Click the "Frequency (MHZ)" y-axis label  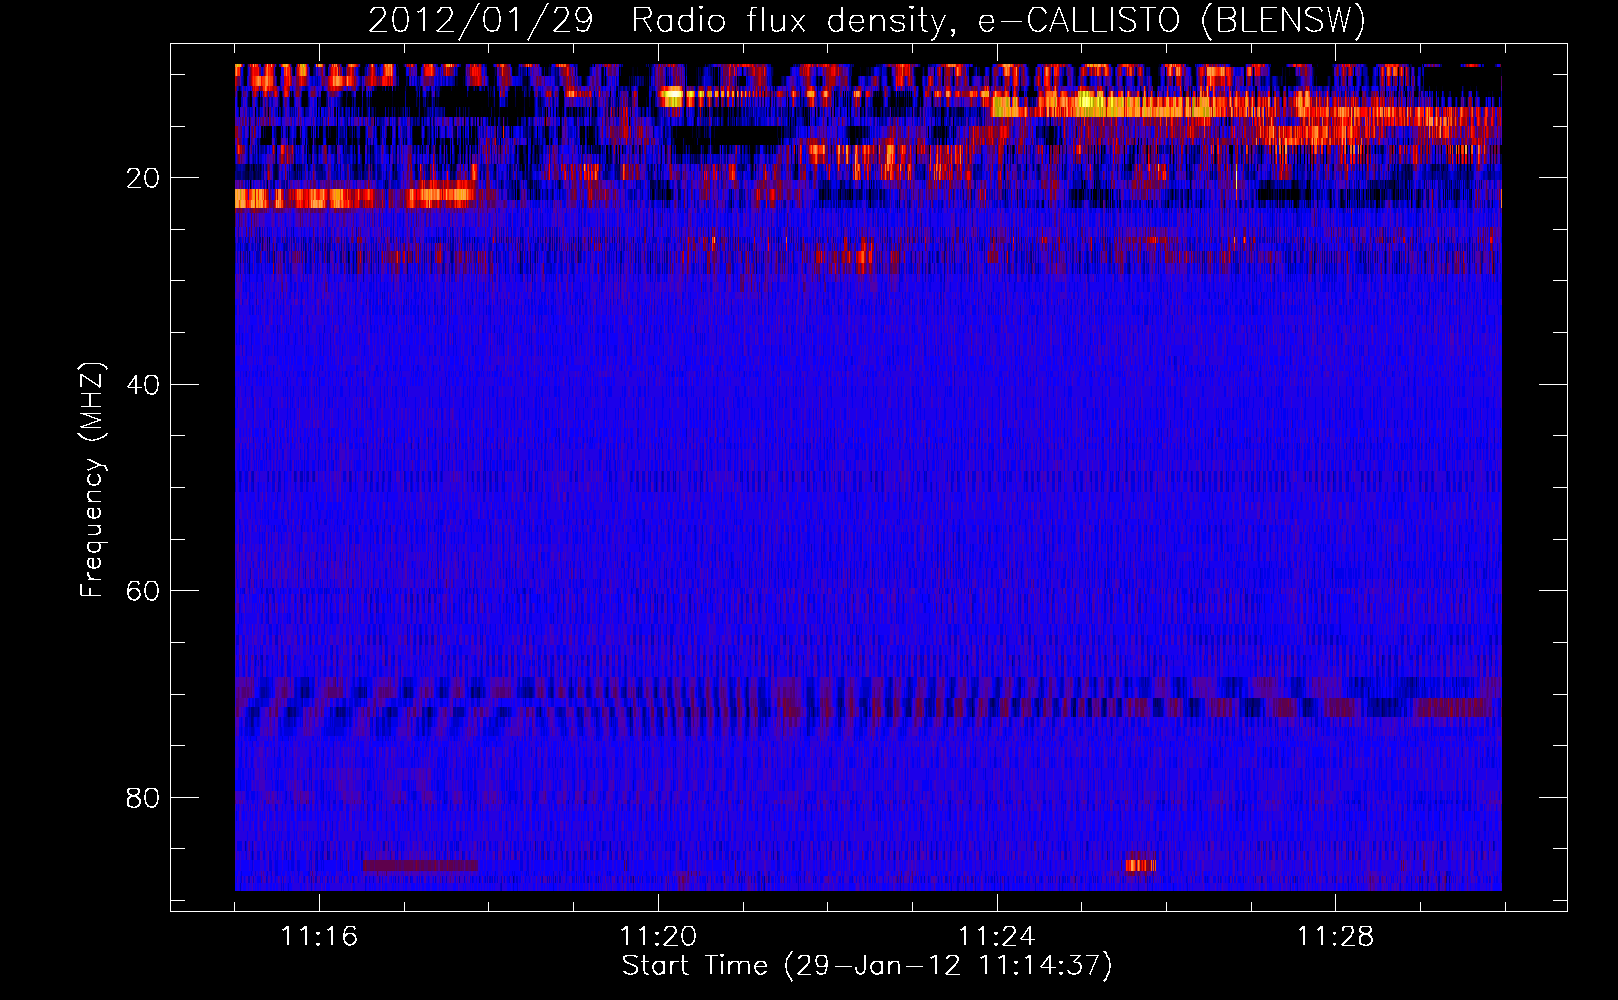91,480
